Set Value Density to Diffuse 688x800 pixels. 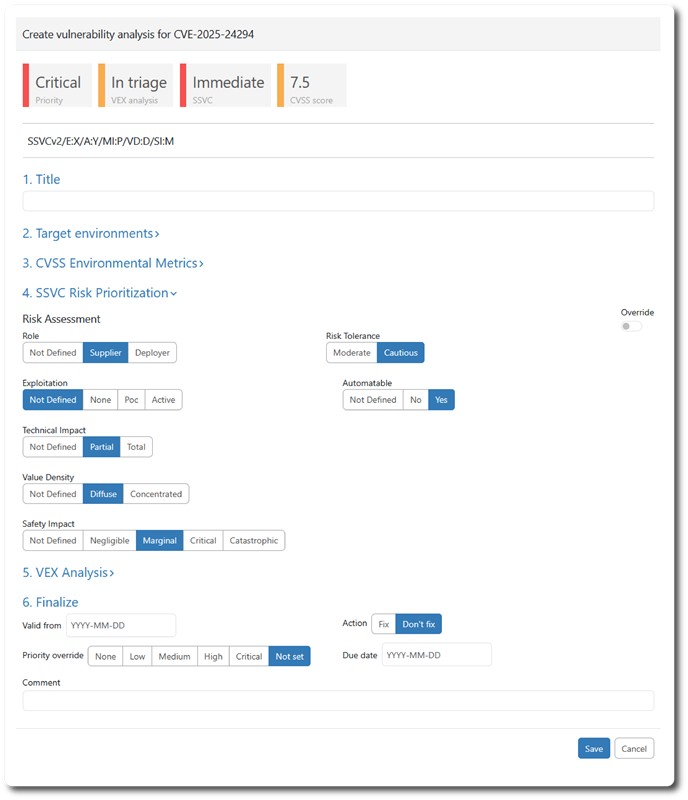[103, 493]
